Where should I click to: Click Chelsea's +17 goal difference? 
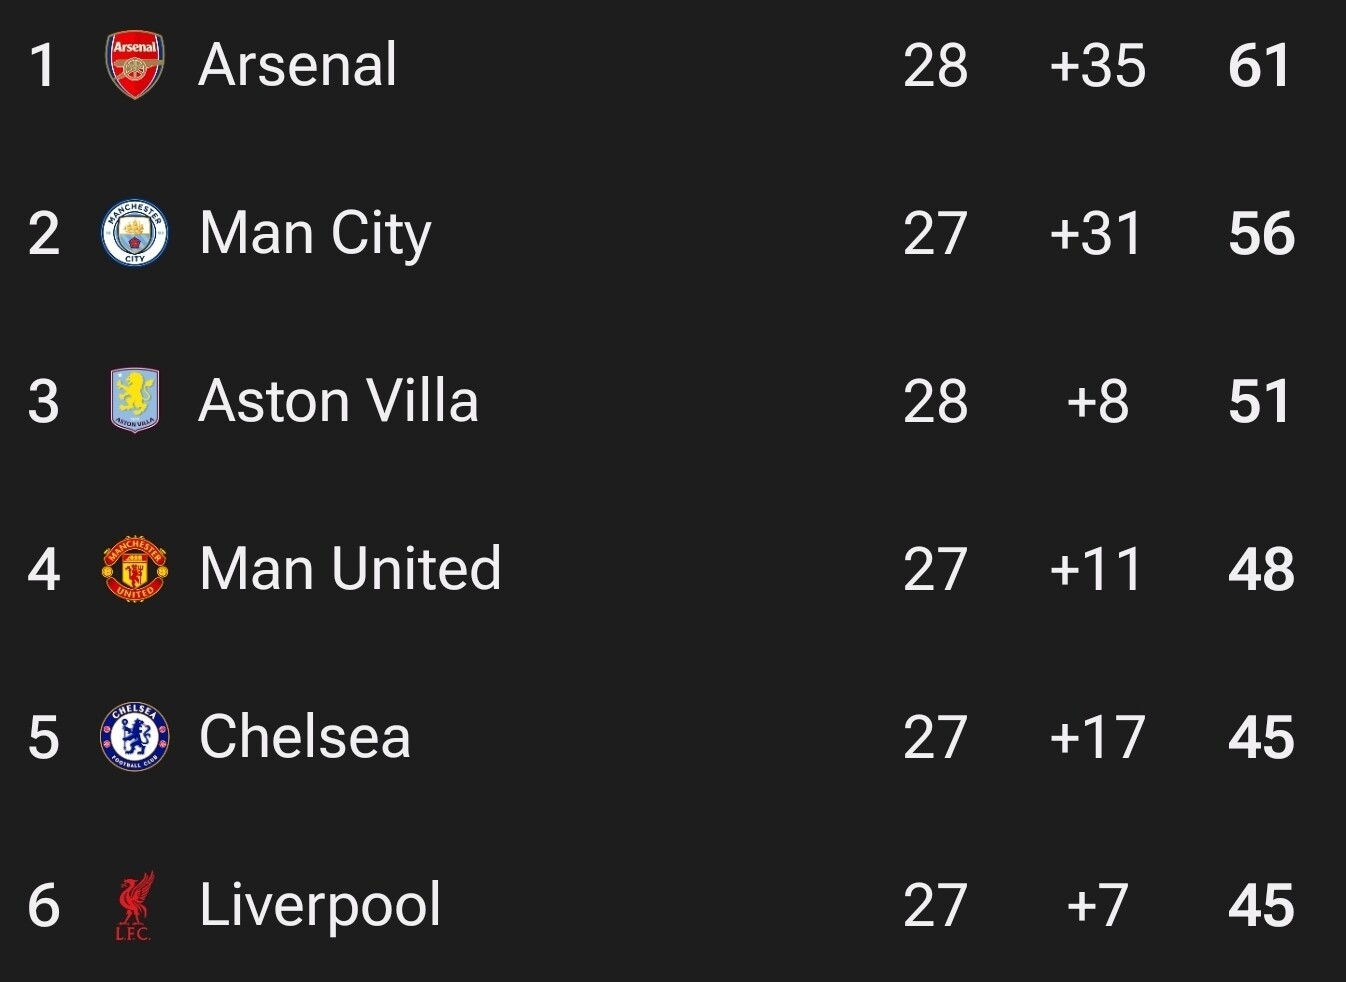tap(1098, 738)
